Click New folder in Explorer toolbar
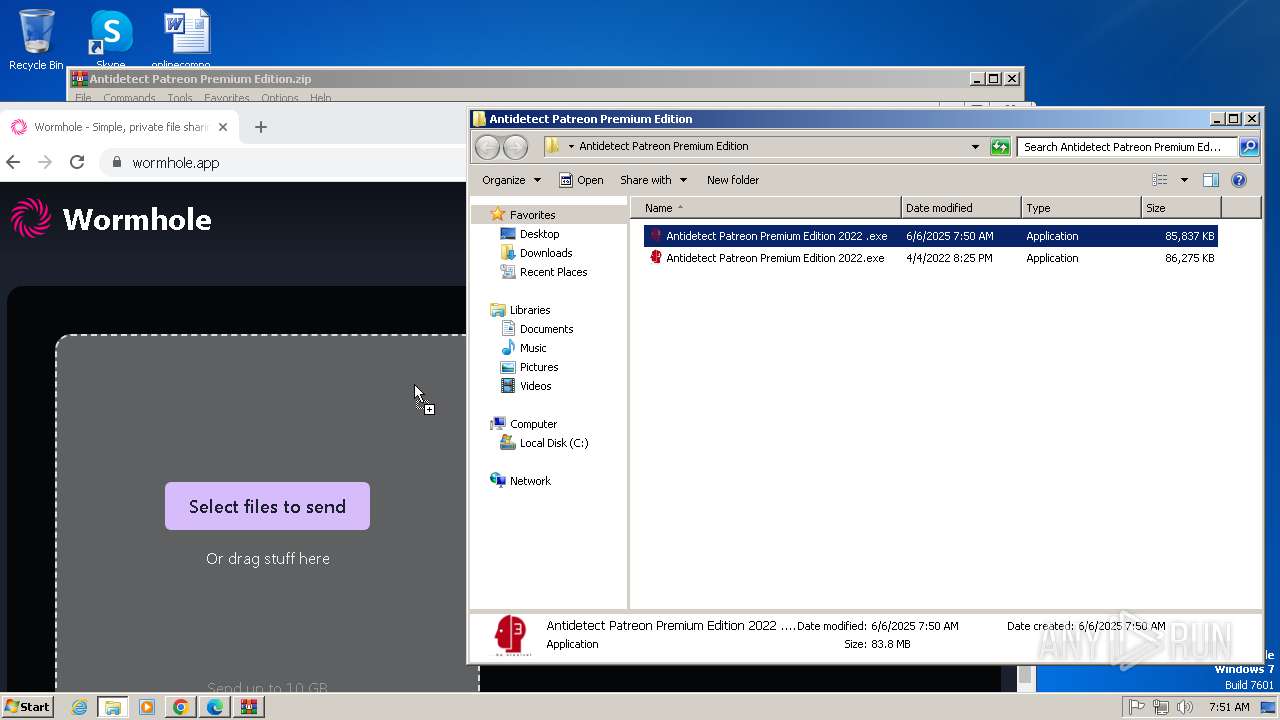1280x720 pixels. 733,180
